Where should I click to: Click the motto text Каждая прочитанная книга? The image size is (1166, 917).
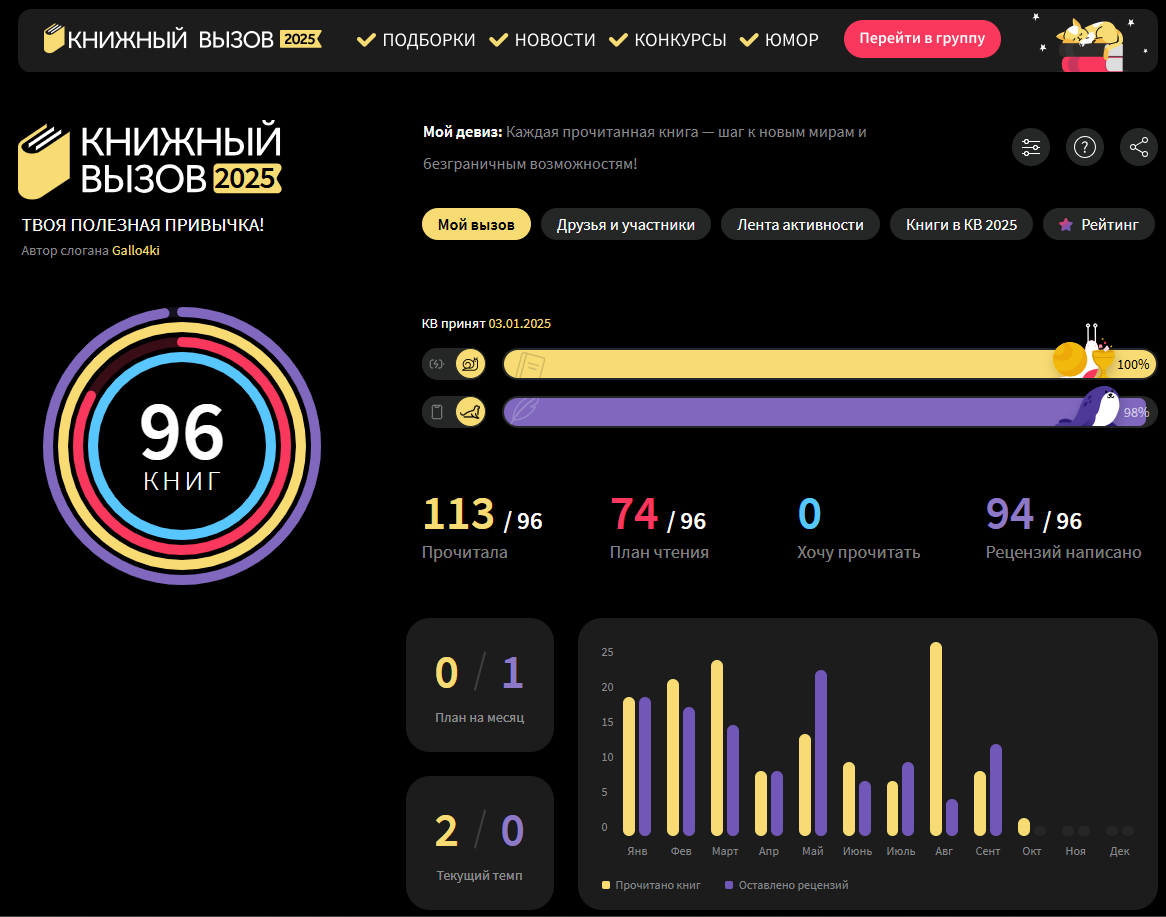pyautogui.click(x=602, y=132)
